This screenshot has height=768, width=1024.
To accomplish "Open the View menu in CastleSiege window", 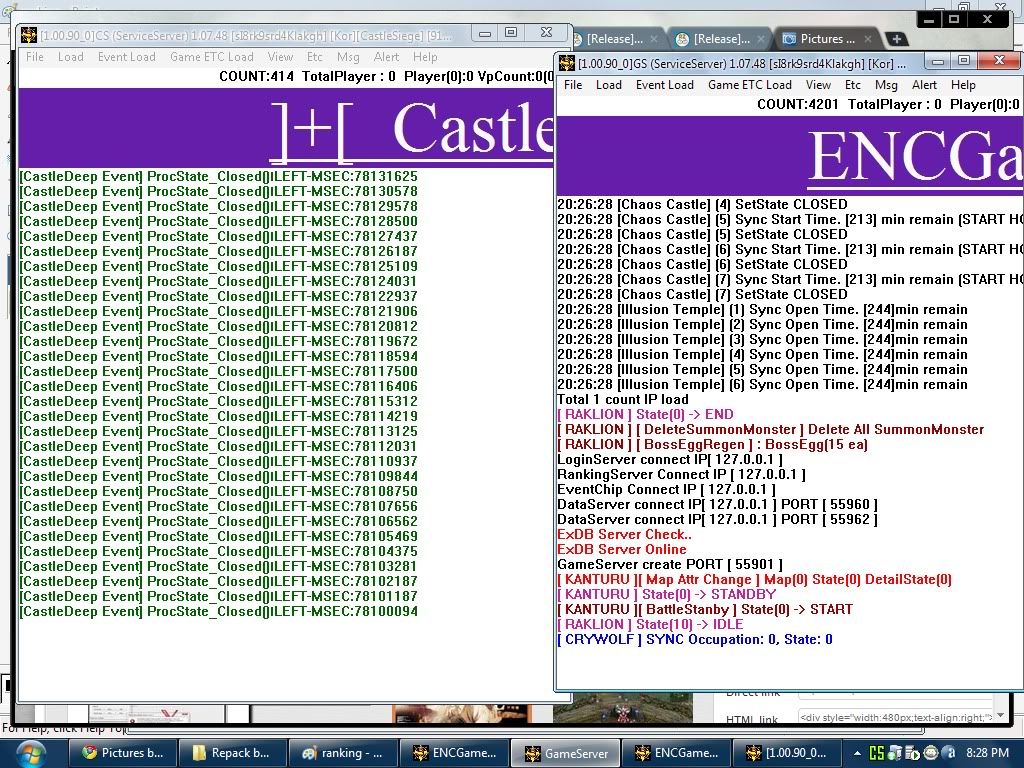I will coord(280,57).
